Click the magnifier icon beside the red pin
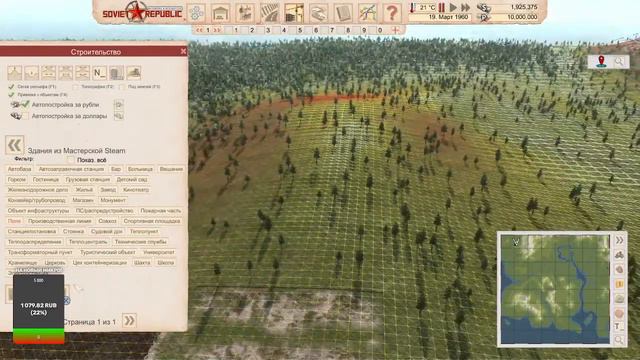 620,62
